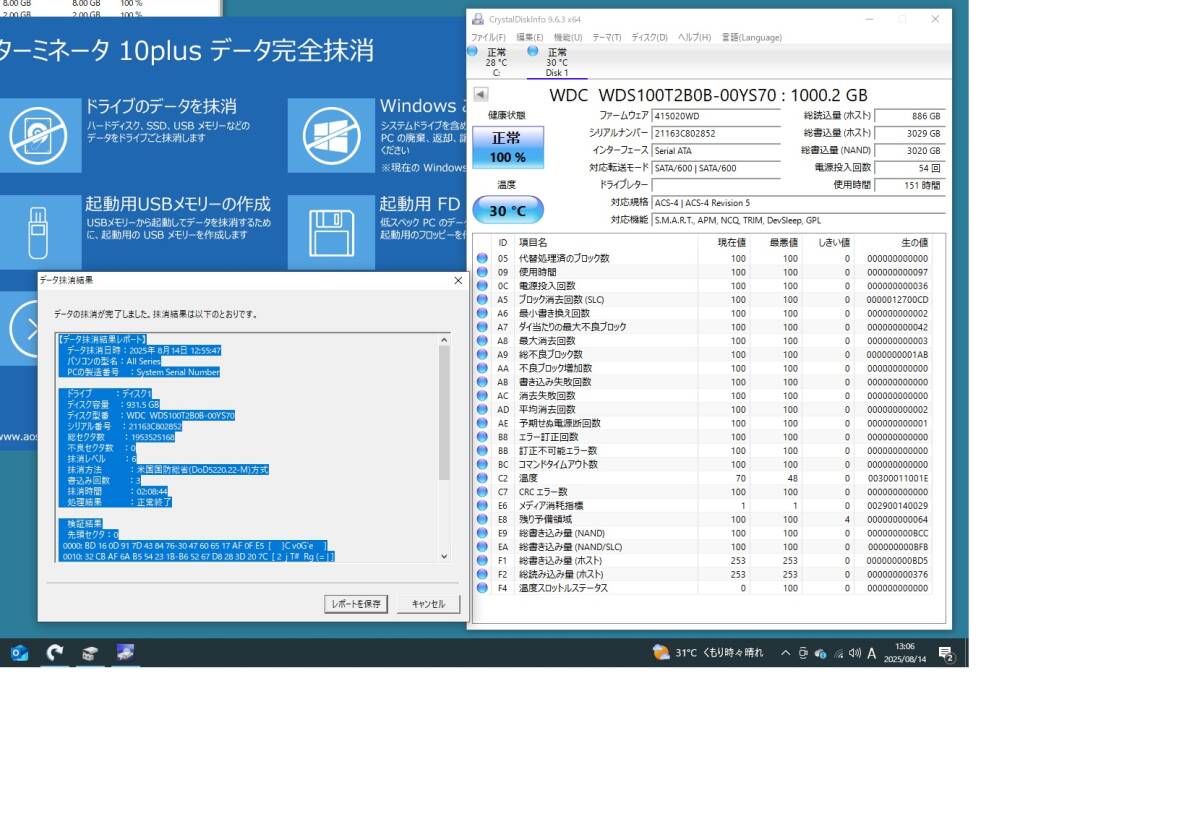Open the weather widget showing 31°C
Image resolution: width=1200 pixels, height=840 pixels.
click(x=708, y=653)
